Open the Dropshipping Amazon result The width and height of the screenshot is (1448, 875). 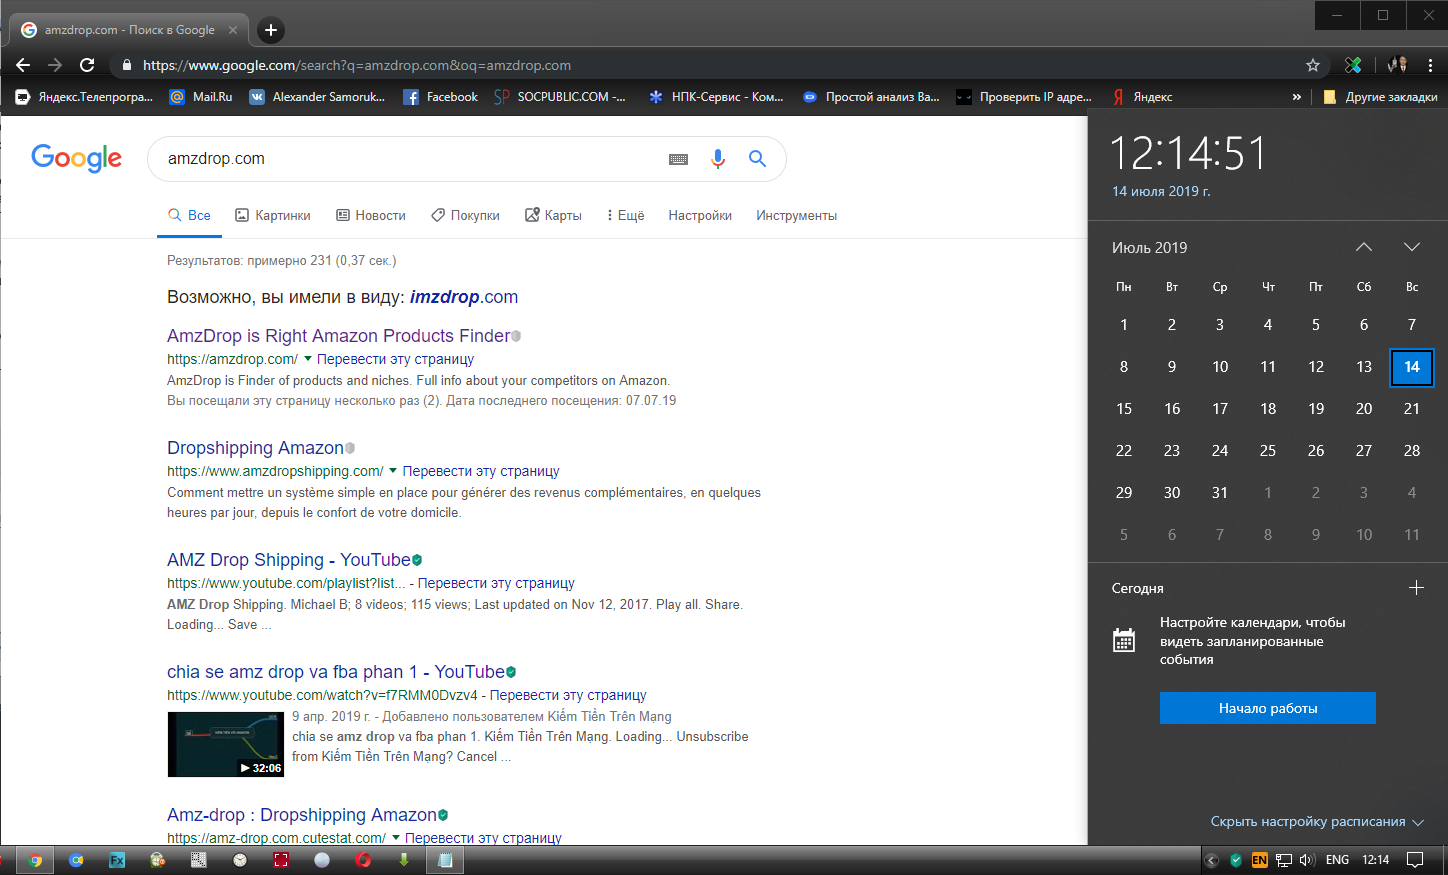[x=255, y=448]
